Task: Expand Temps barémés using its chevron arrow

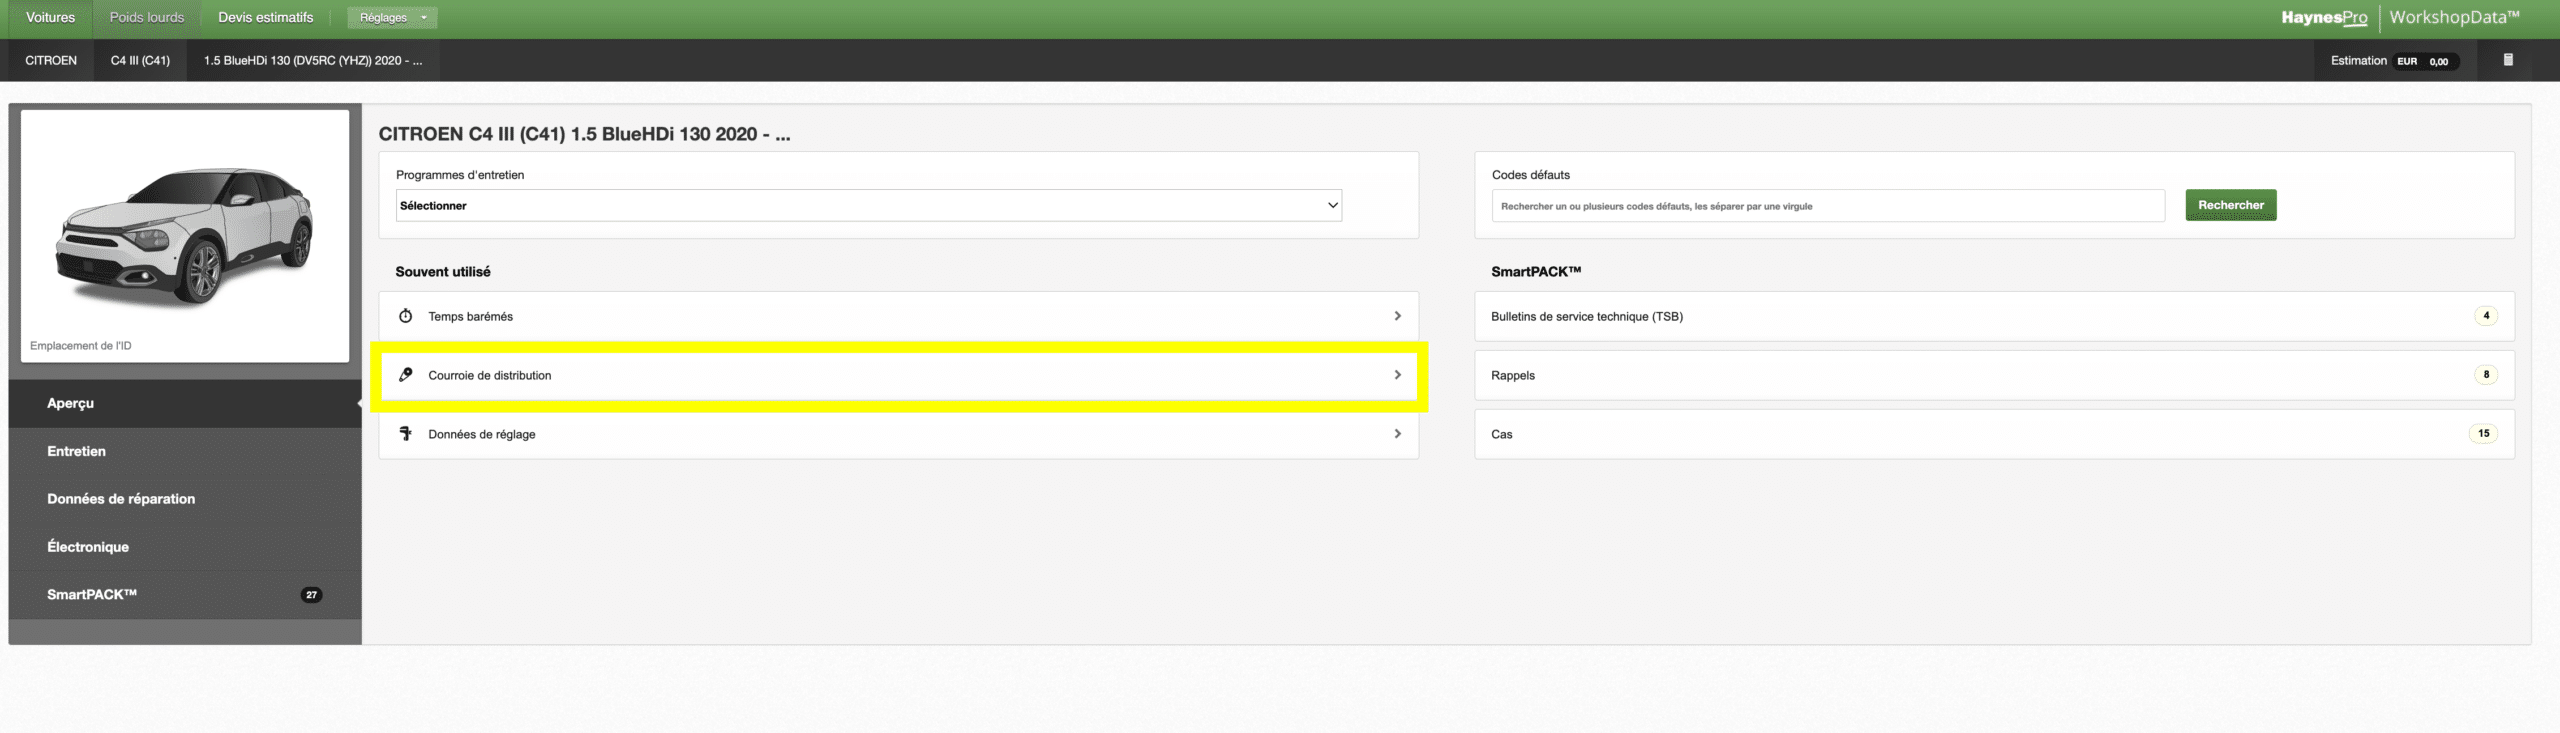Action: pos(1397,316)
